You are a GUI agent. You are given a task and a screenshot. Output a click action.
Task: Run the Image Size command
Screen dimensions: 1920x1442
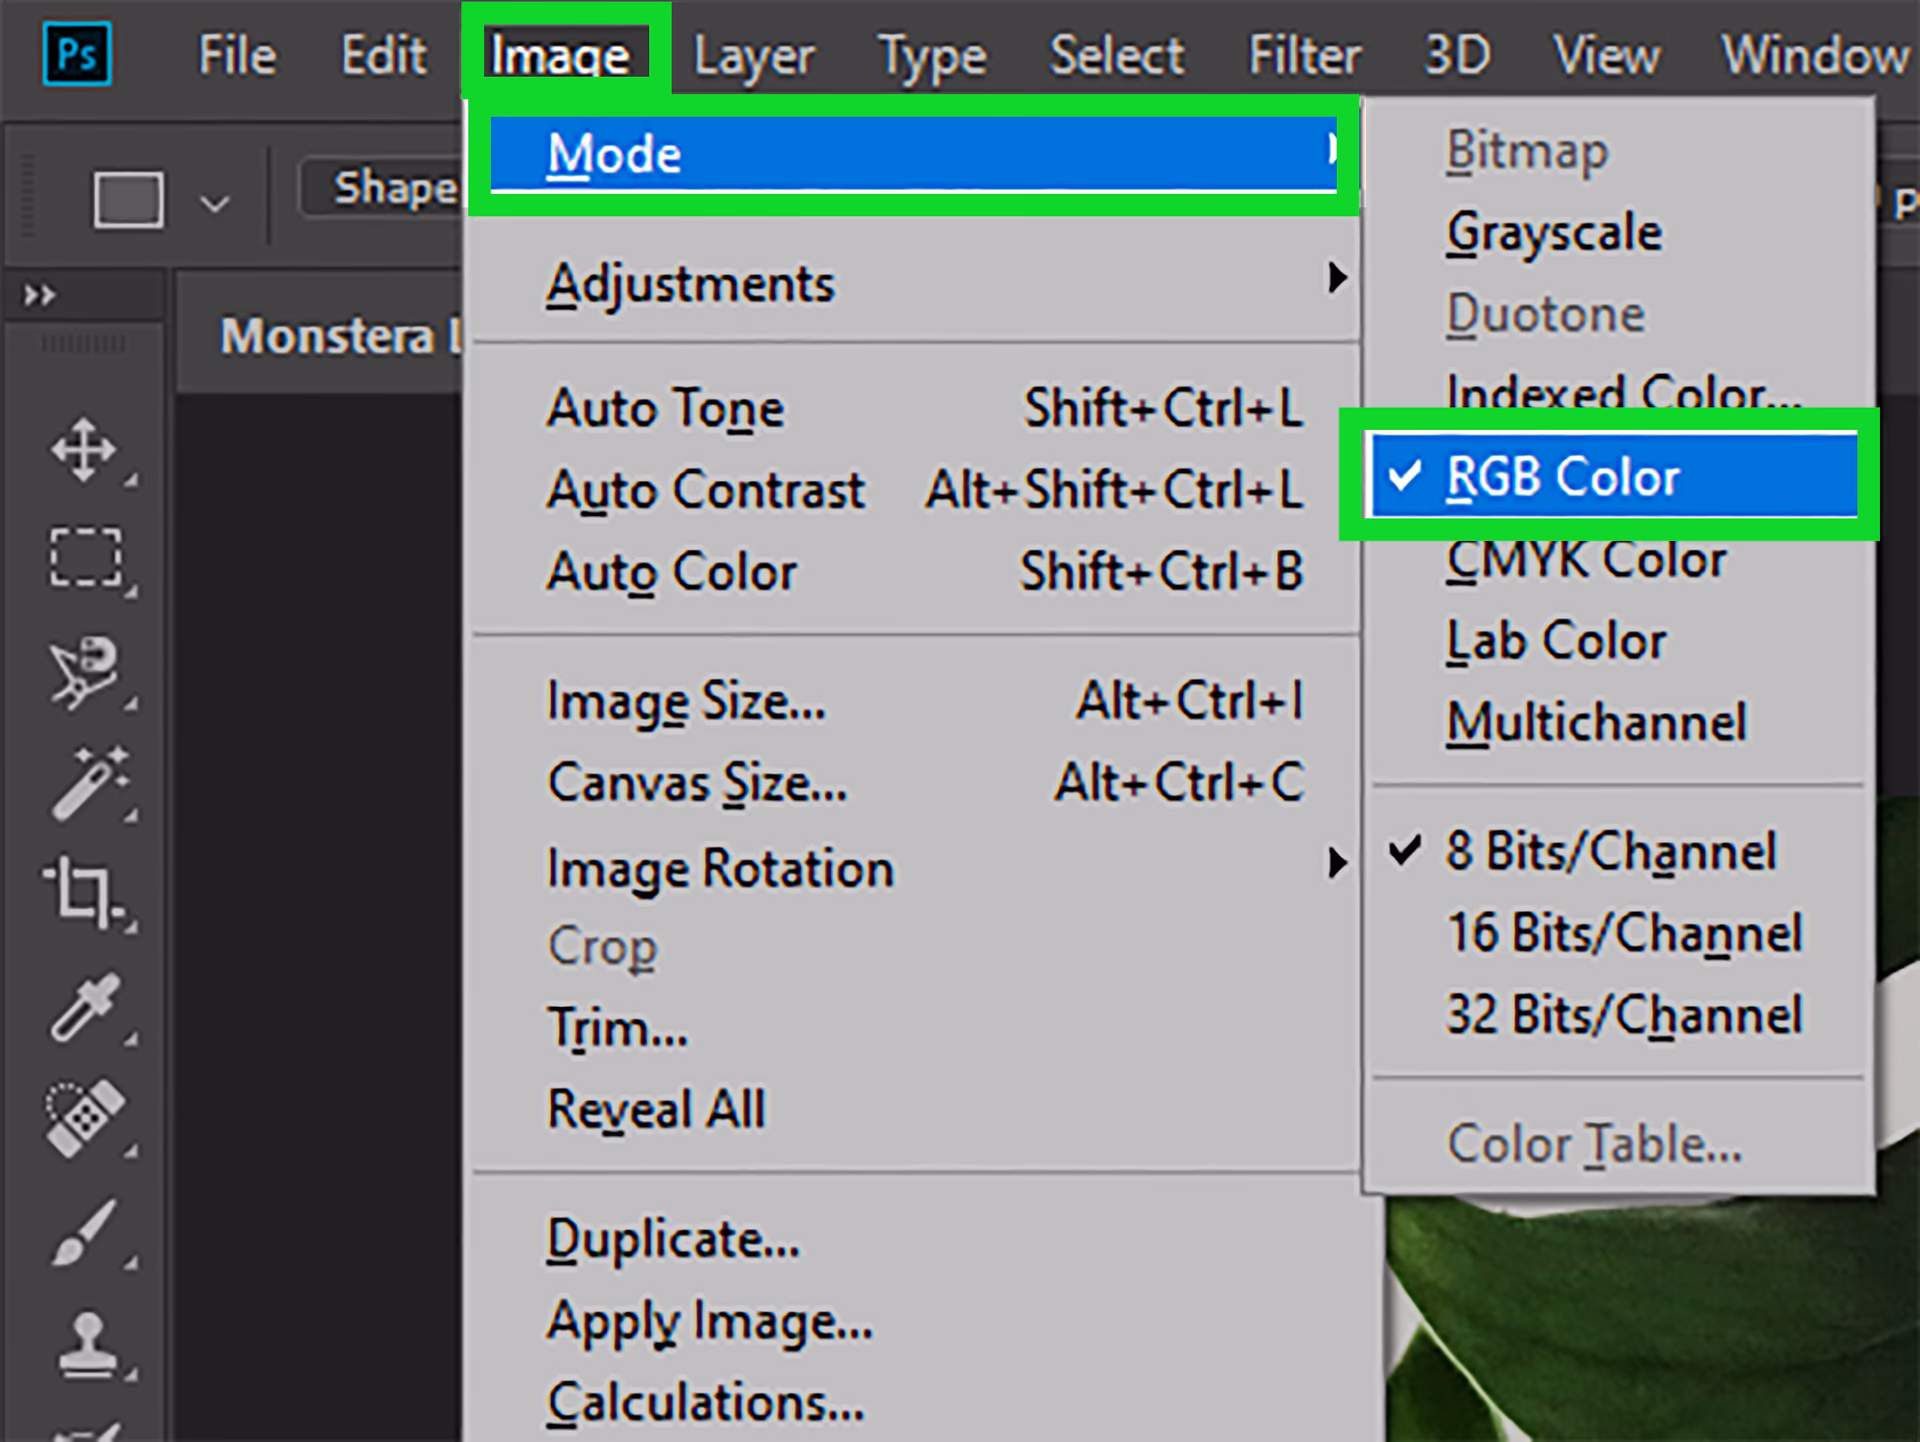(686, 701)
